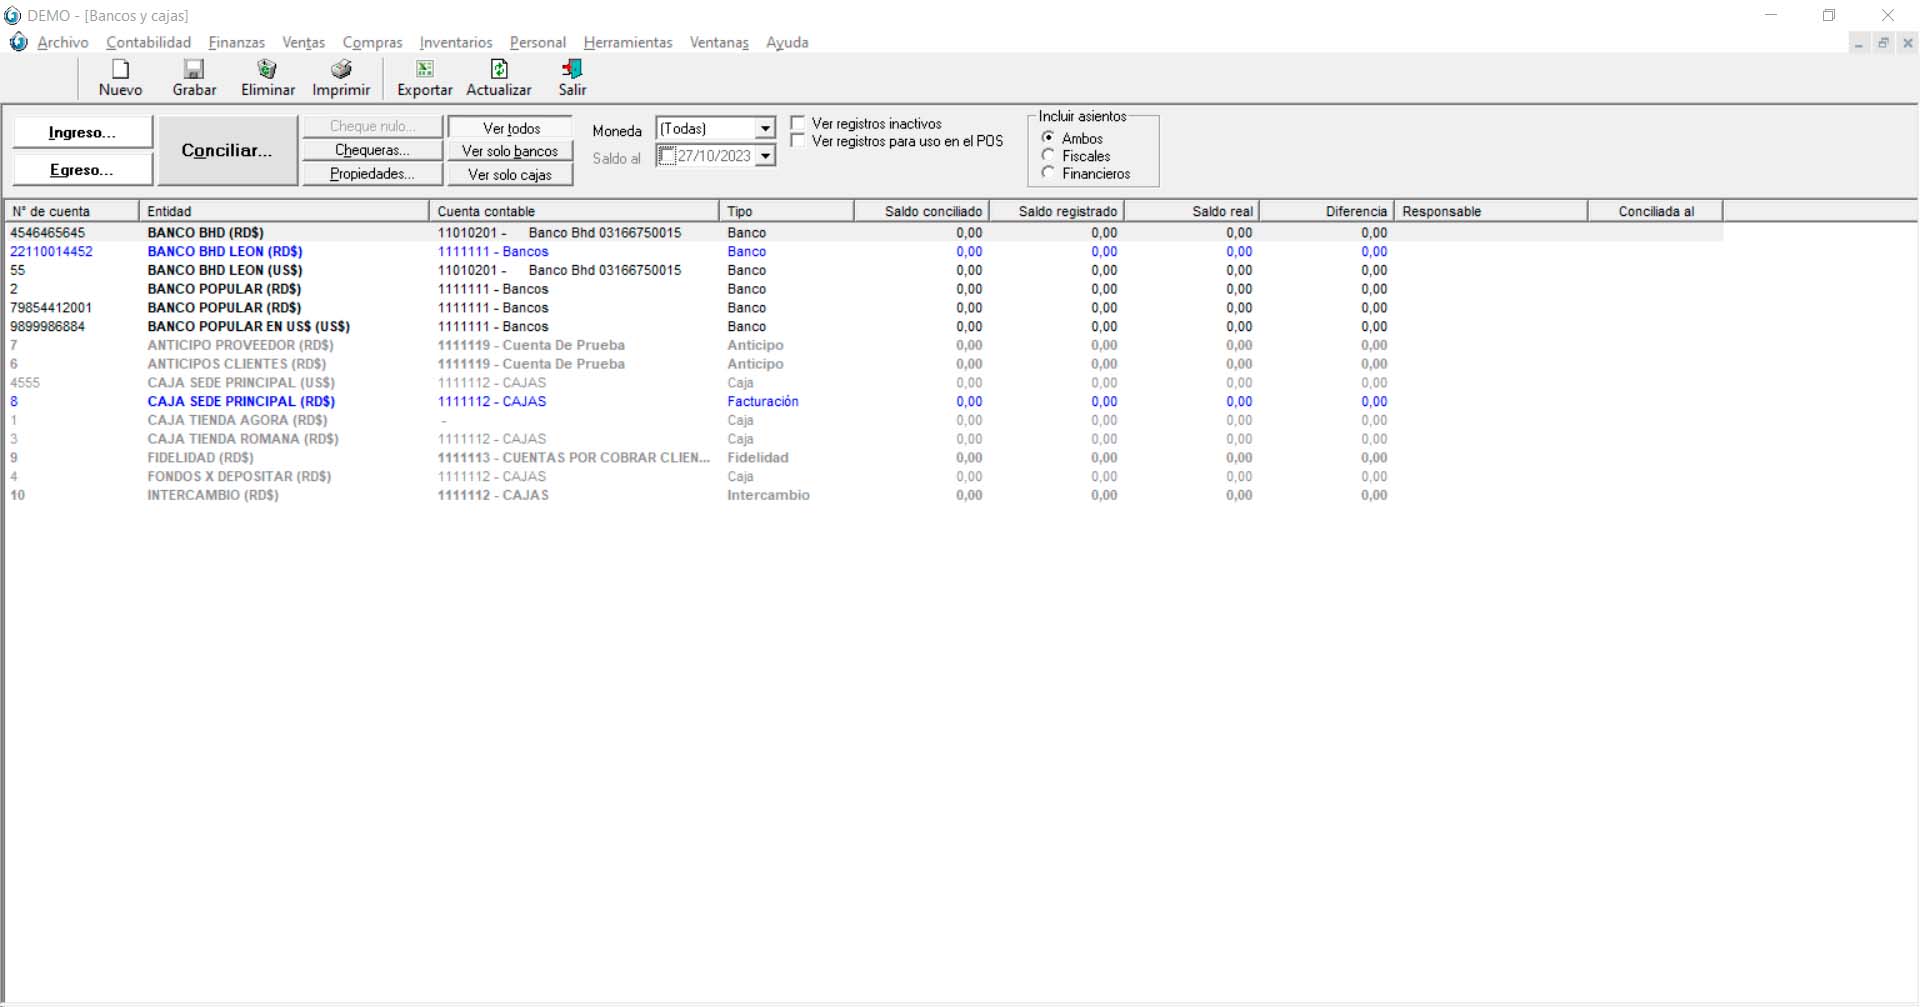Select the BANCO POPULAR EN US$ row
This screenshot has height=1007, width=1920.
pos(248,327)
